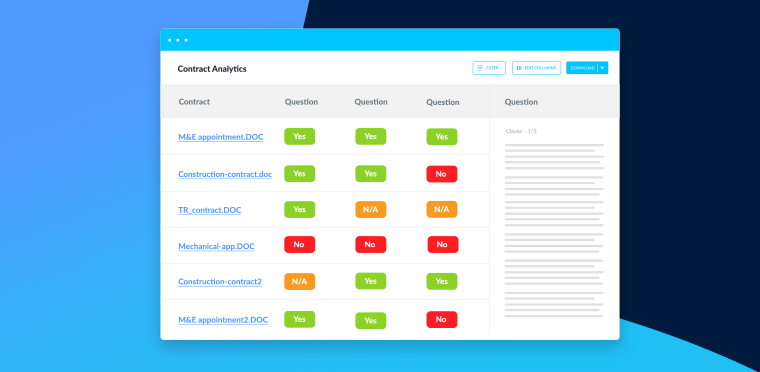Image resolution: width=760 pixels, height=372 pixels.
Task: Open M&E appointment2.DOC link
Action: (x=223, y=320)
